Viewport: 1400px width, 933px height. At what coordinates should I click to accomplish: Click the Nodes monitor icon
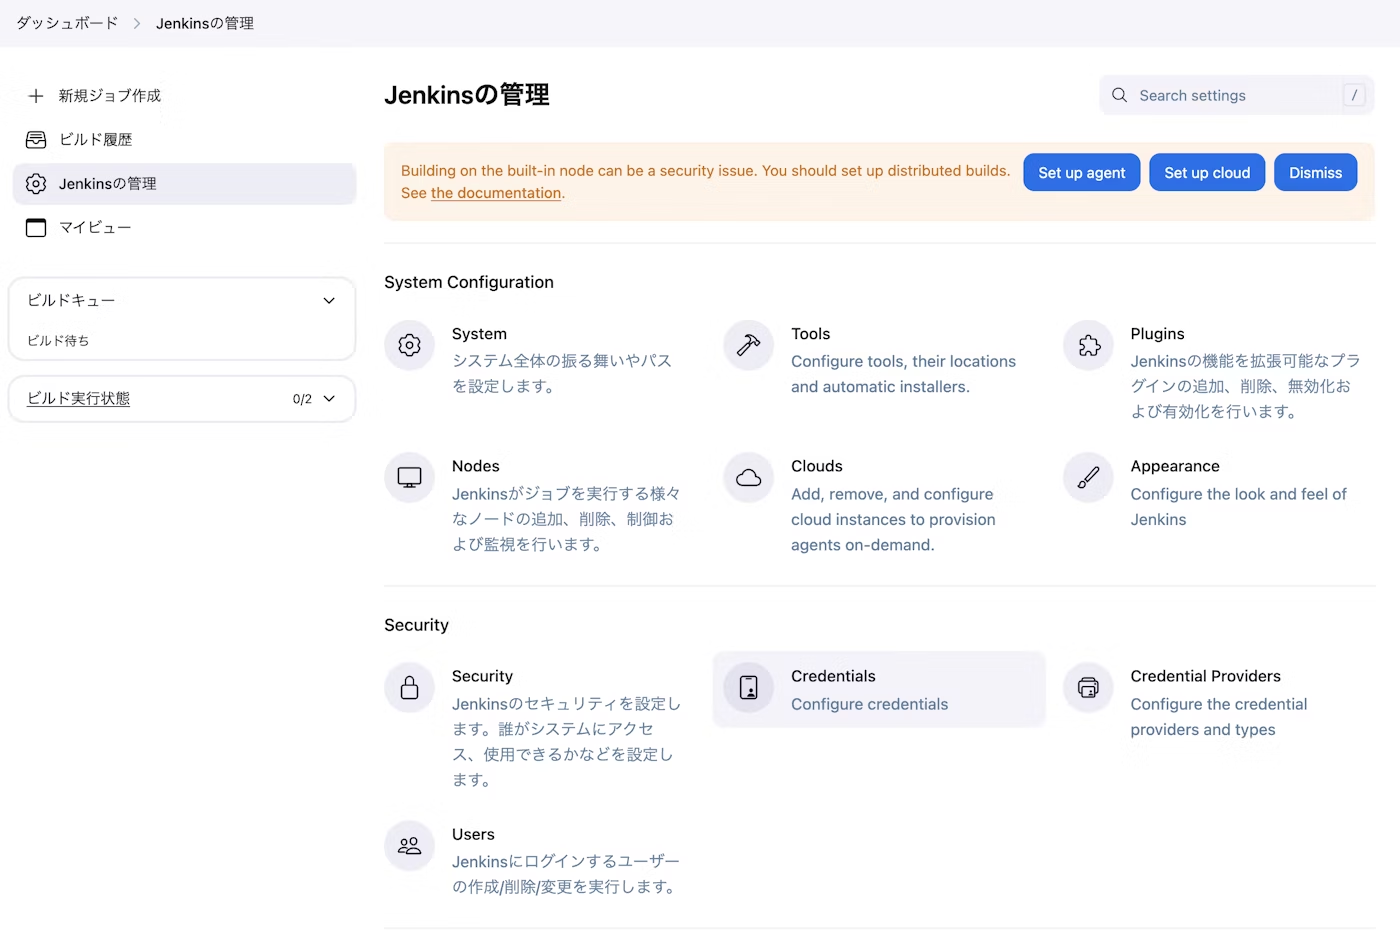click(x=410, y=478)
